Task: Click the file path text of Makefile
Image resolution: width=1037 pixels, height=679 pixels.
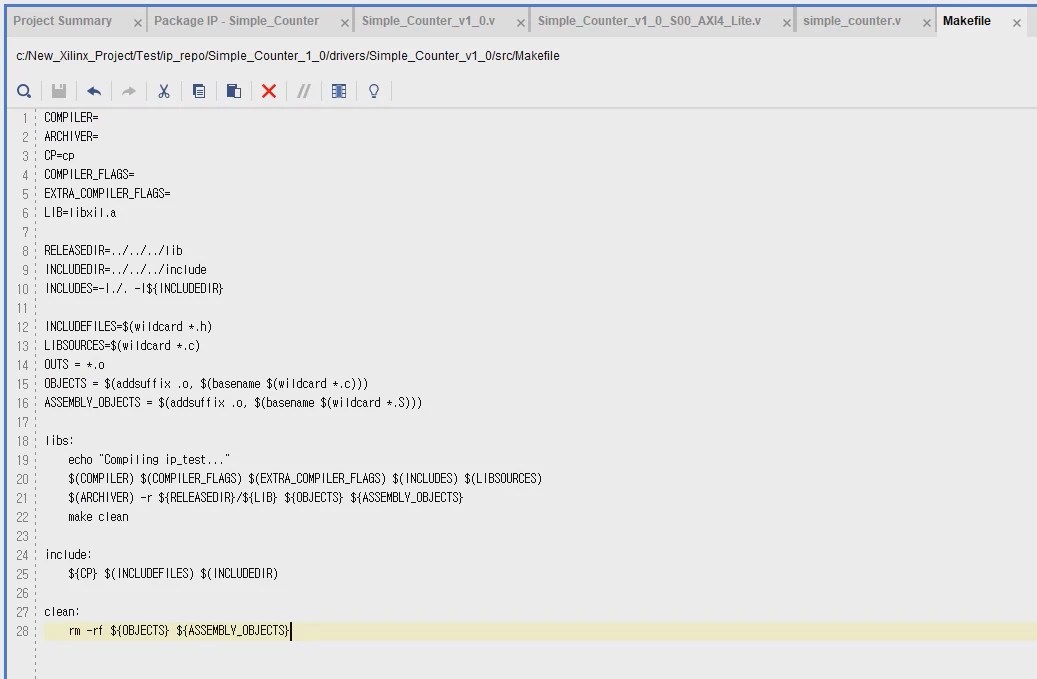Action: (288, 56)
